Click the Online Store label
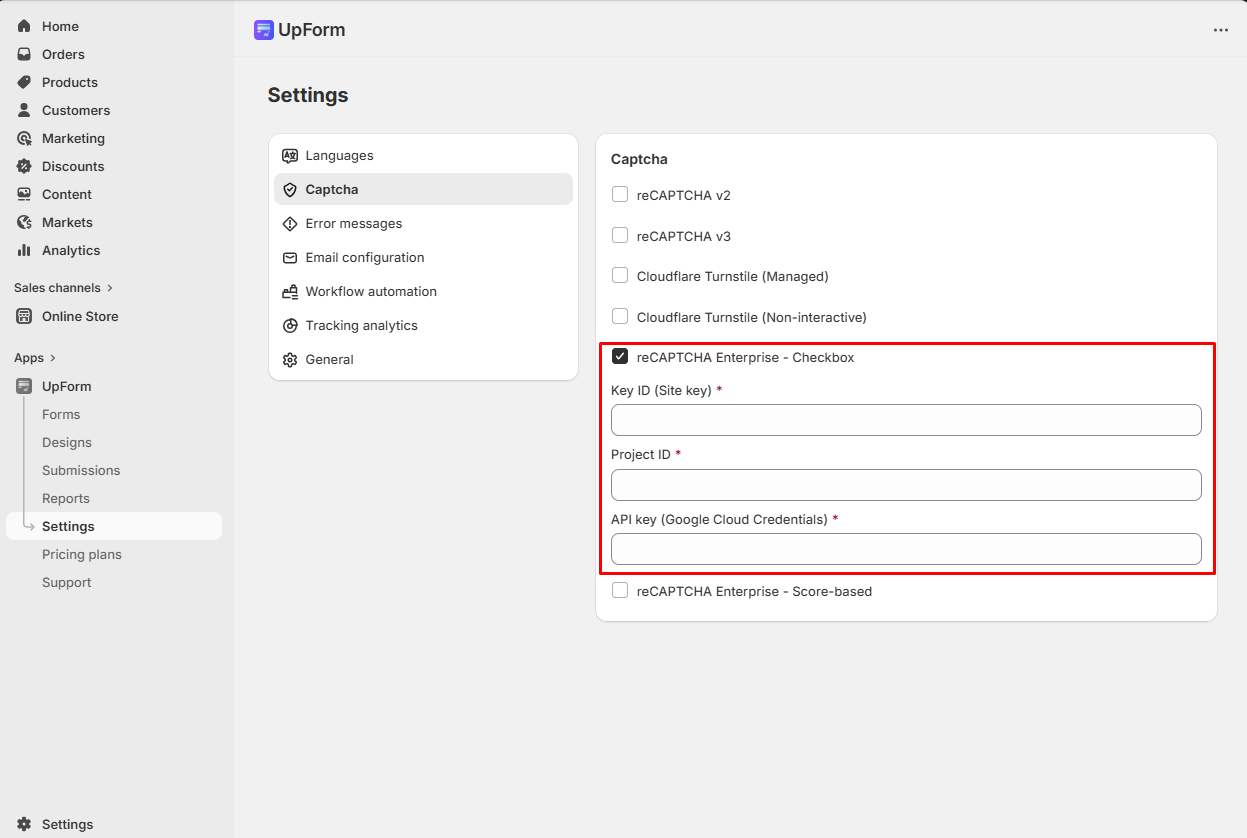This screenshot has height=838, width=1247. point(80,316)
